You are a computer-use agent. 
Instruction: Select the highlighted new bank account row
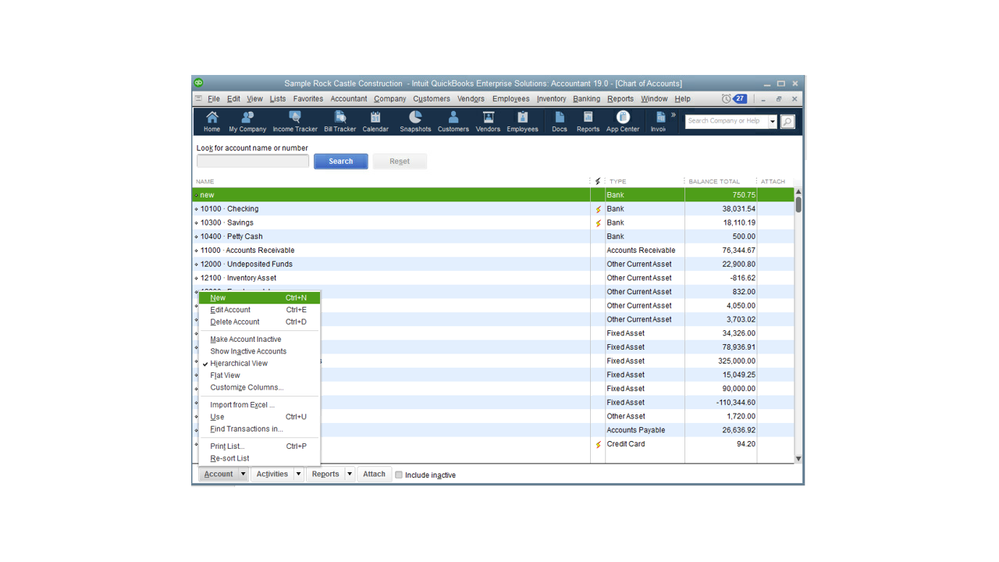click(493, 195)
